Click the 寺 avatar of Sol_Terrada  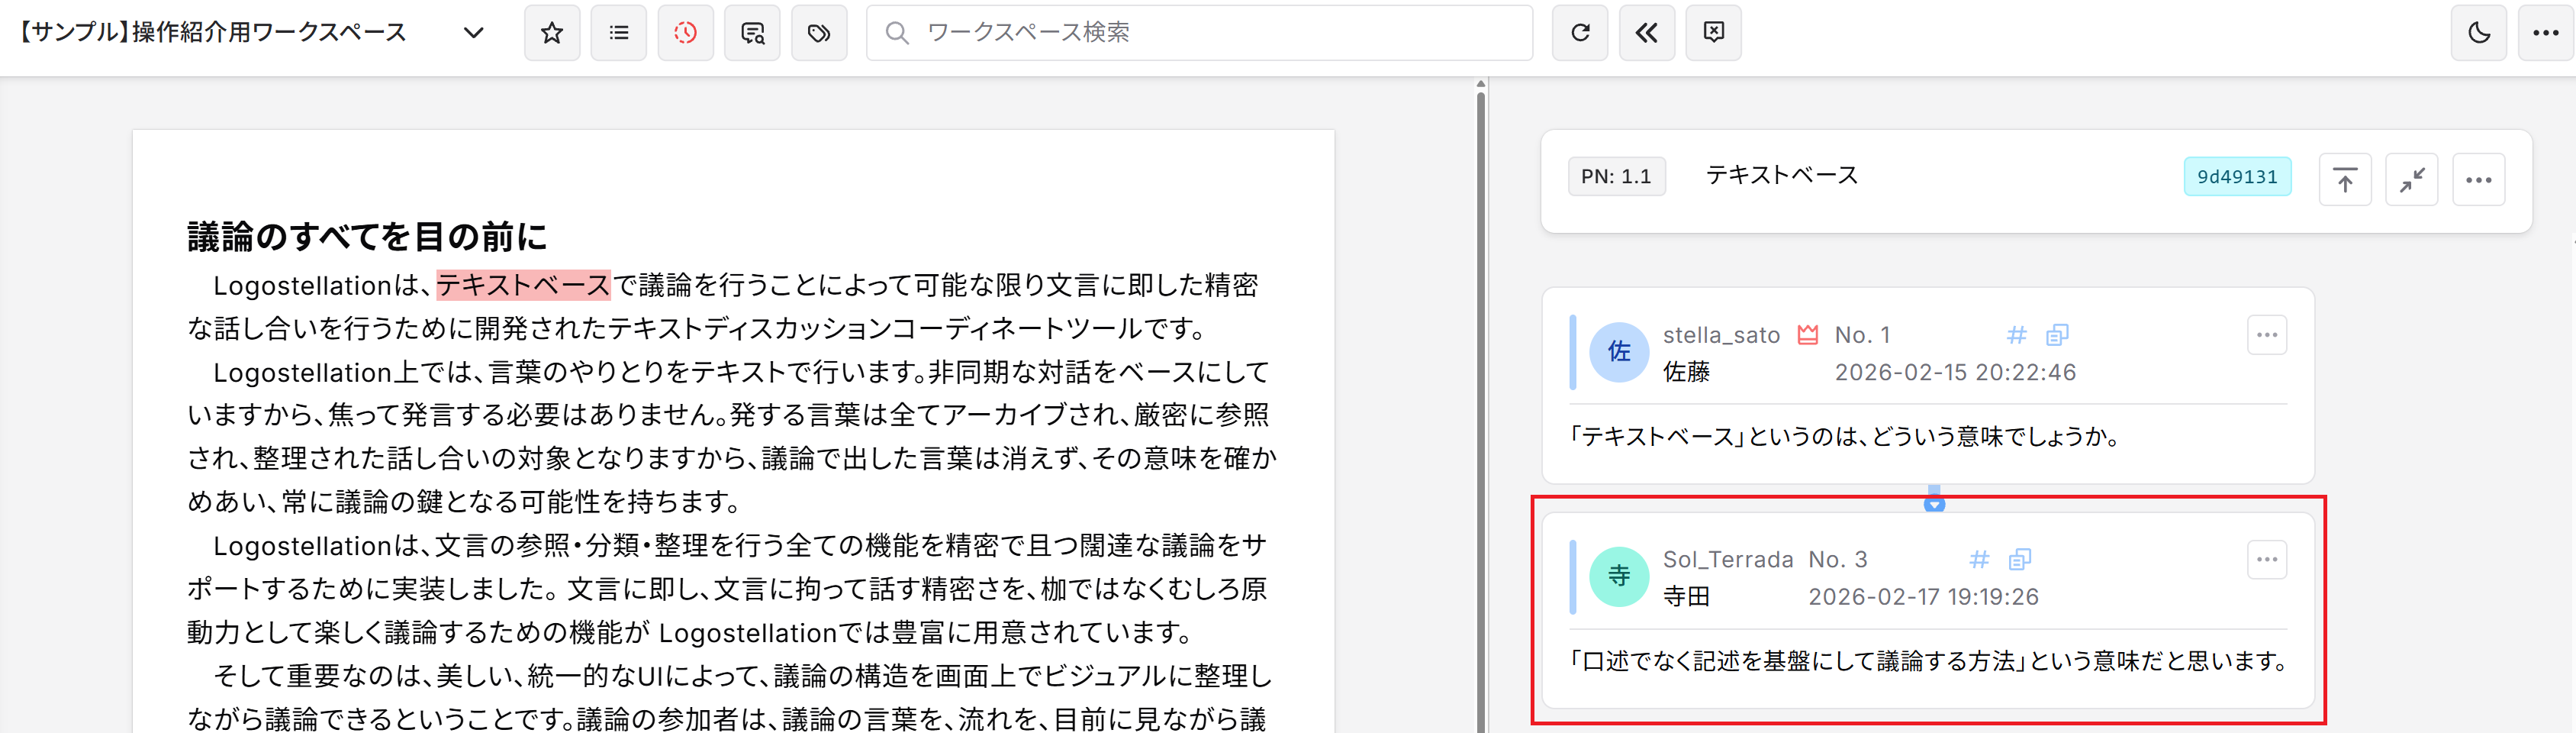pyautogui.click(x=1619, y=577)
